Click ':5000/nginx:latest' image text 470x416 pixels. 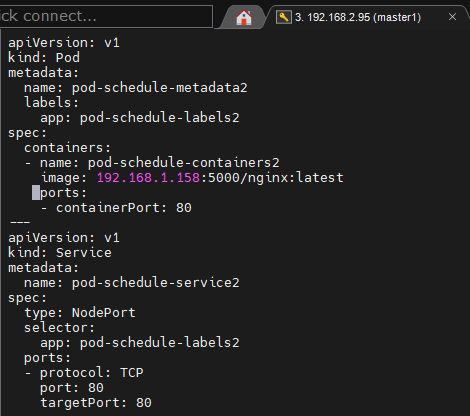(x=272, y=178)
